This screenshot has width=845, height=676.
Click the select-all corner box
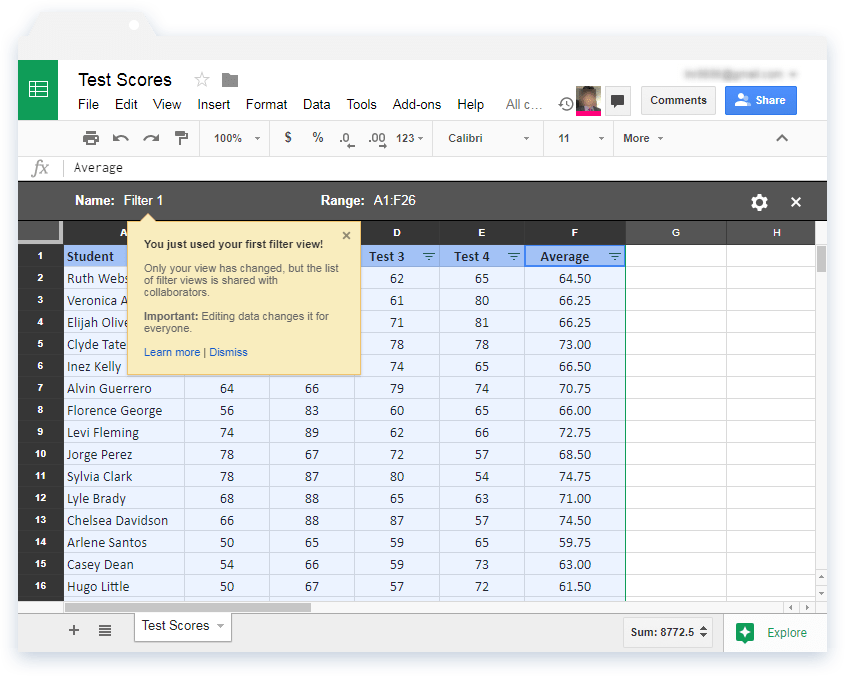(x=40, y=231)
